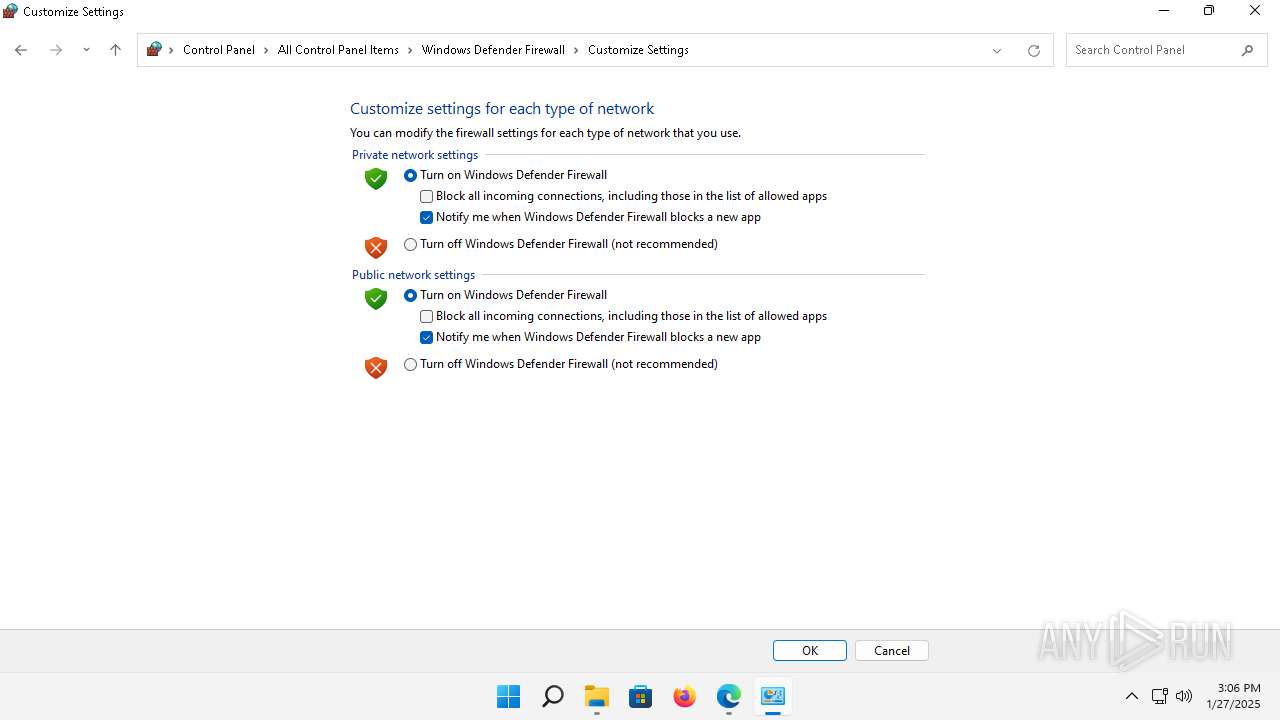Expand the chevron before Control Panel breadcrumb
Image resolution: width=1280 pixels, height=720 pixels.
click(x=171, y=50)
